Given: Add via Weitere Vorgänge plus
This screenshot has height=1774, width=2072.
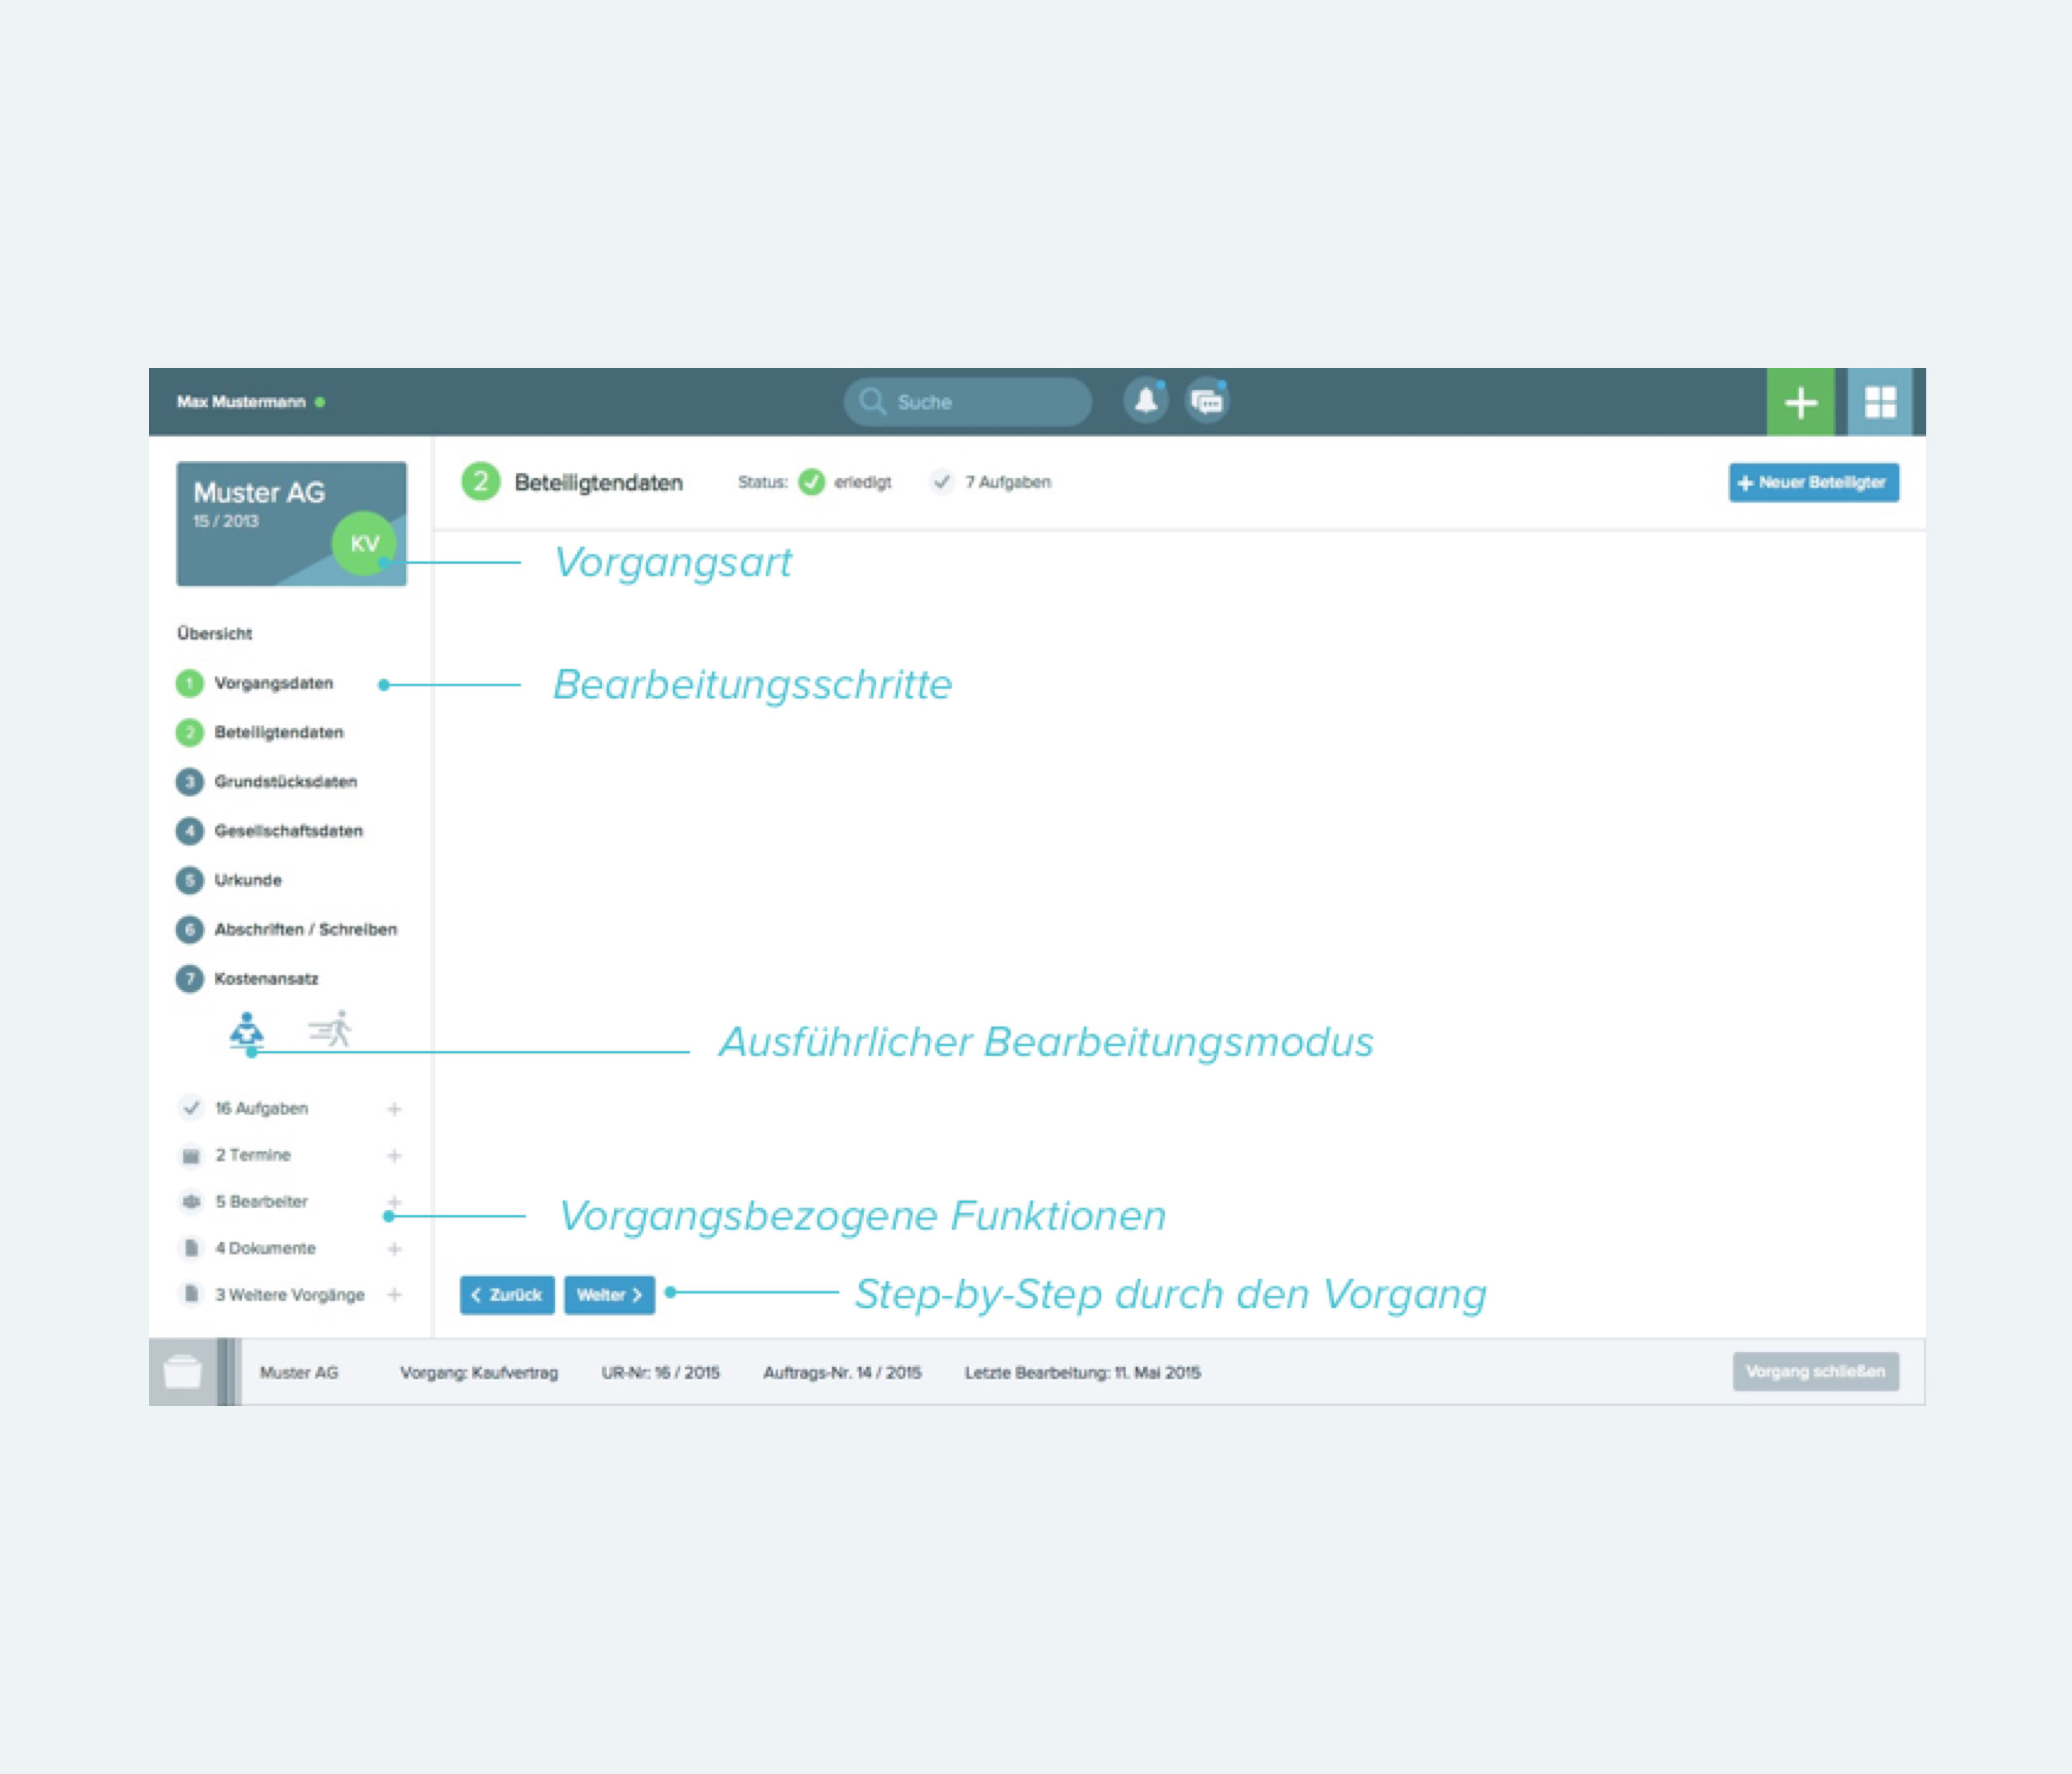Looking at the screenshot, I should (394, 1294).
